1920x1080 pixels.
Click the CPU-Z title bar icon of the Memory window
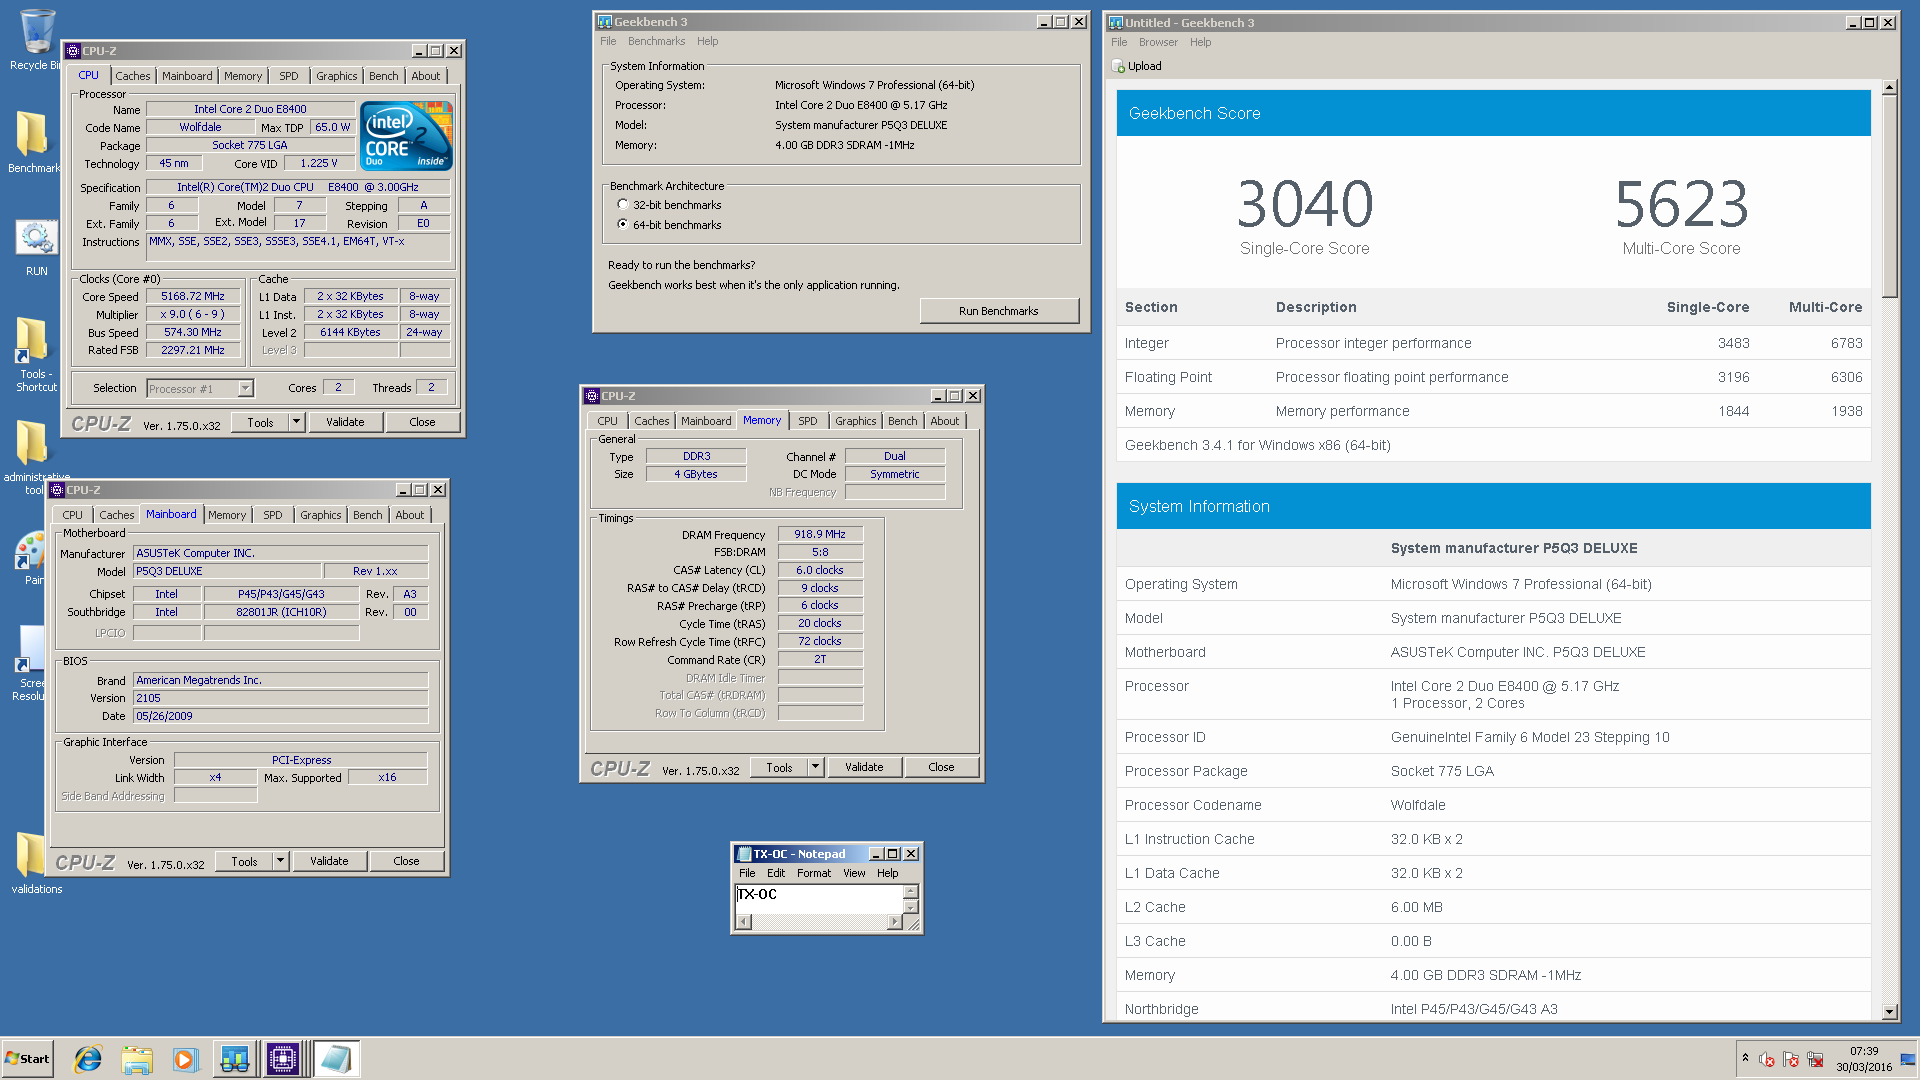[x=592, y=396]
